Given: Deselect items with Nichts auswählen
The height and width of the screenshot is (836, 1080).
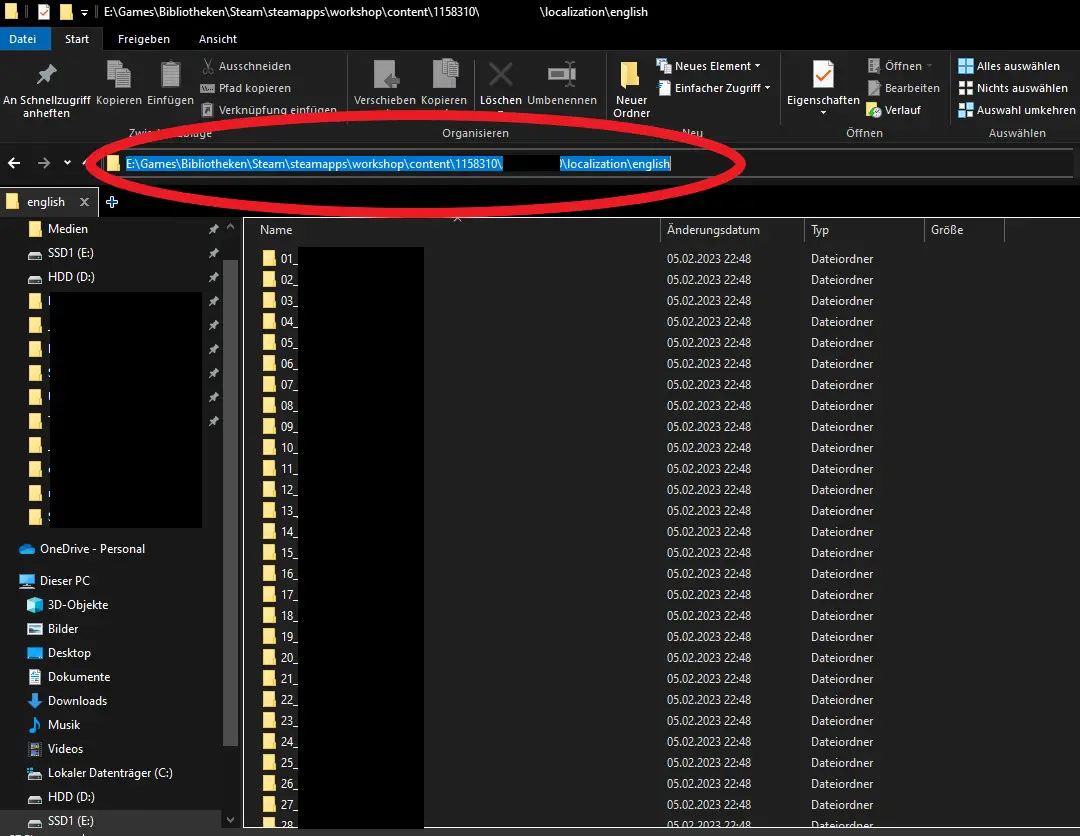Looking at the screenshot, I should point(1013,88).
